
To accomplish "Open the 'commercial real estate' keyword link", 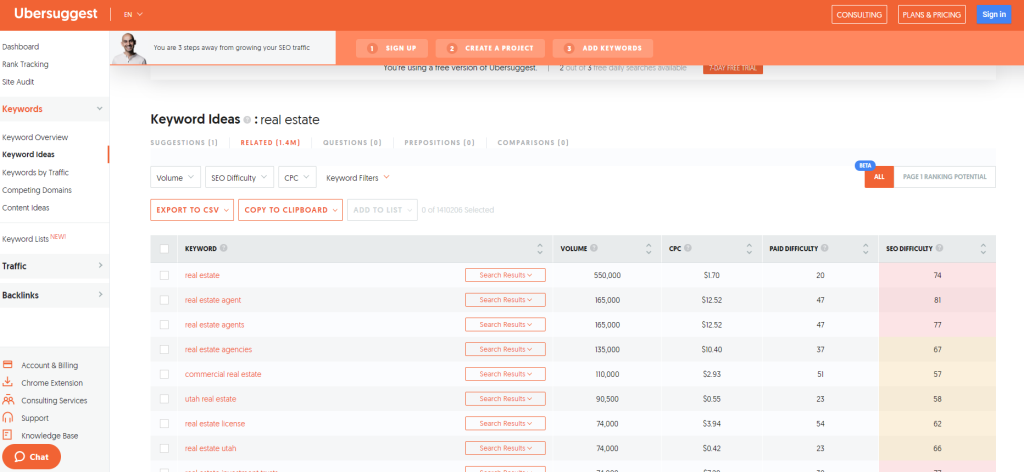I will click(223, 374).
